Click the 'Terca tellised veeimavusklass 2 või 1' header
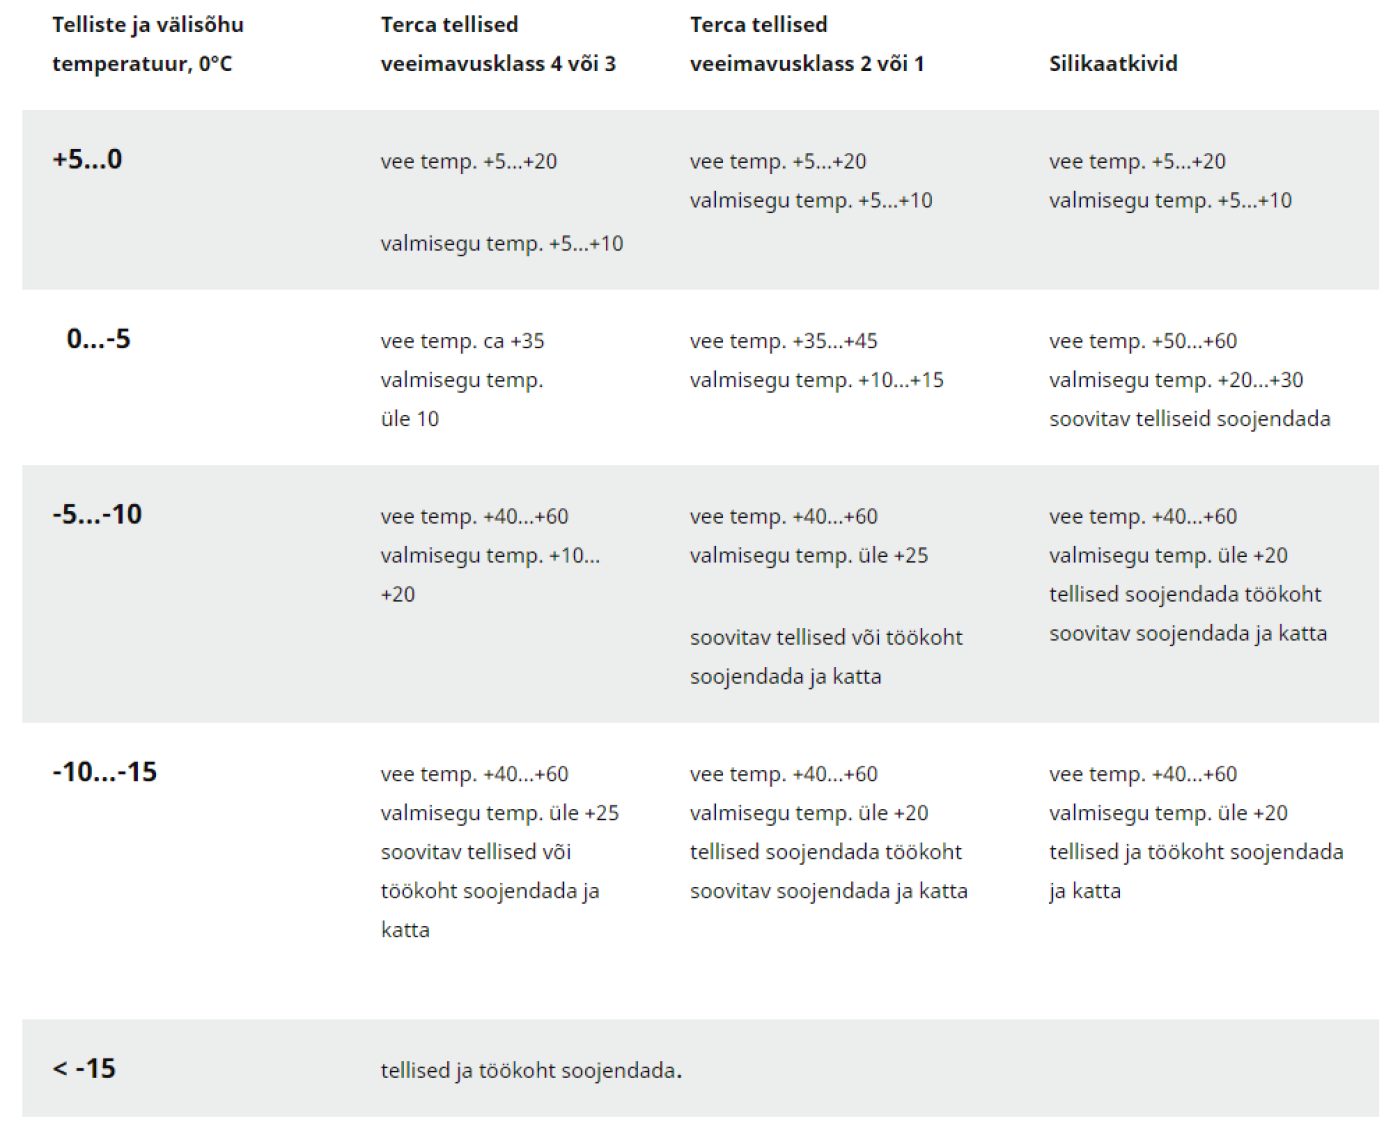The image size is (1400, 1121). [807, 44]
